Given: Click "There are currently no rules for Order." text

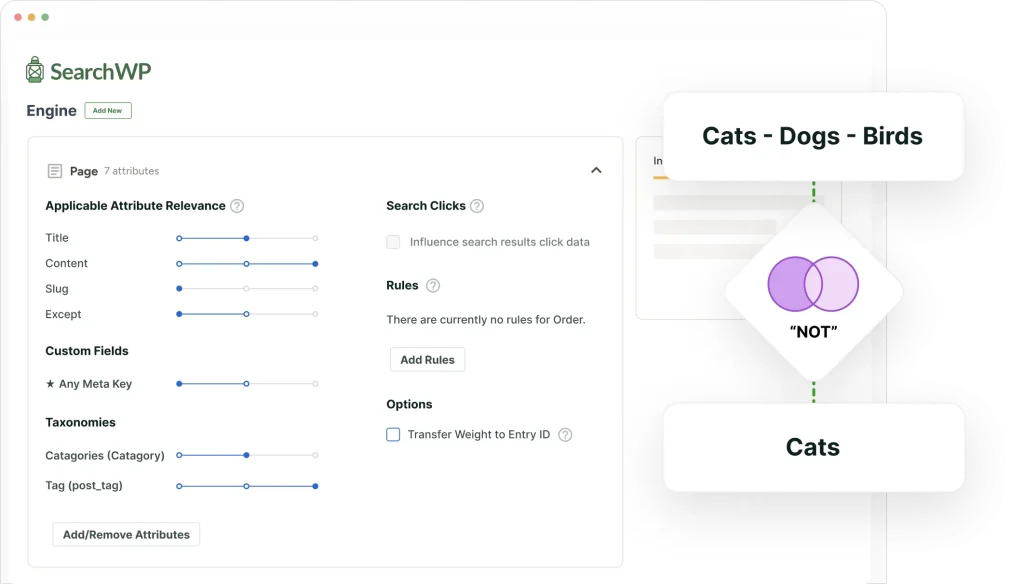Looking at the screenshot, I should pos(486,319).
